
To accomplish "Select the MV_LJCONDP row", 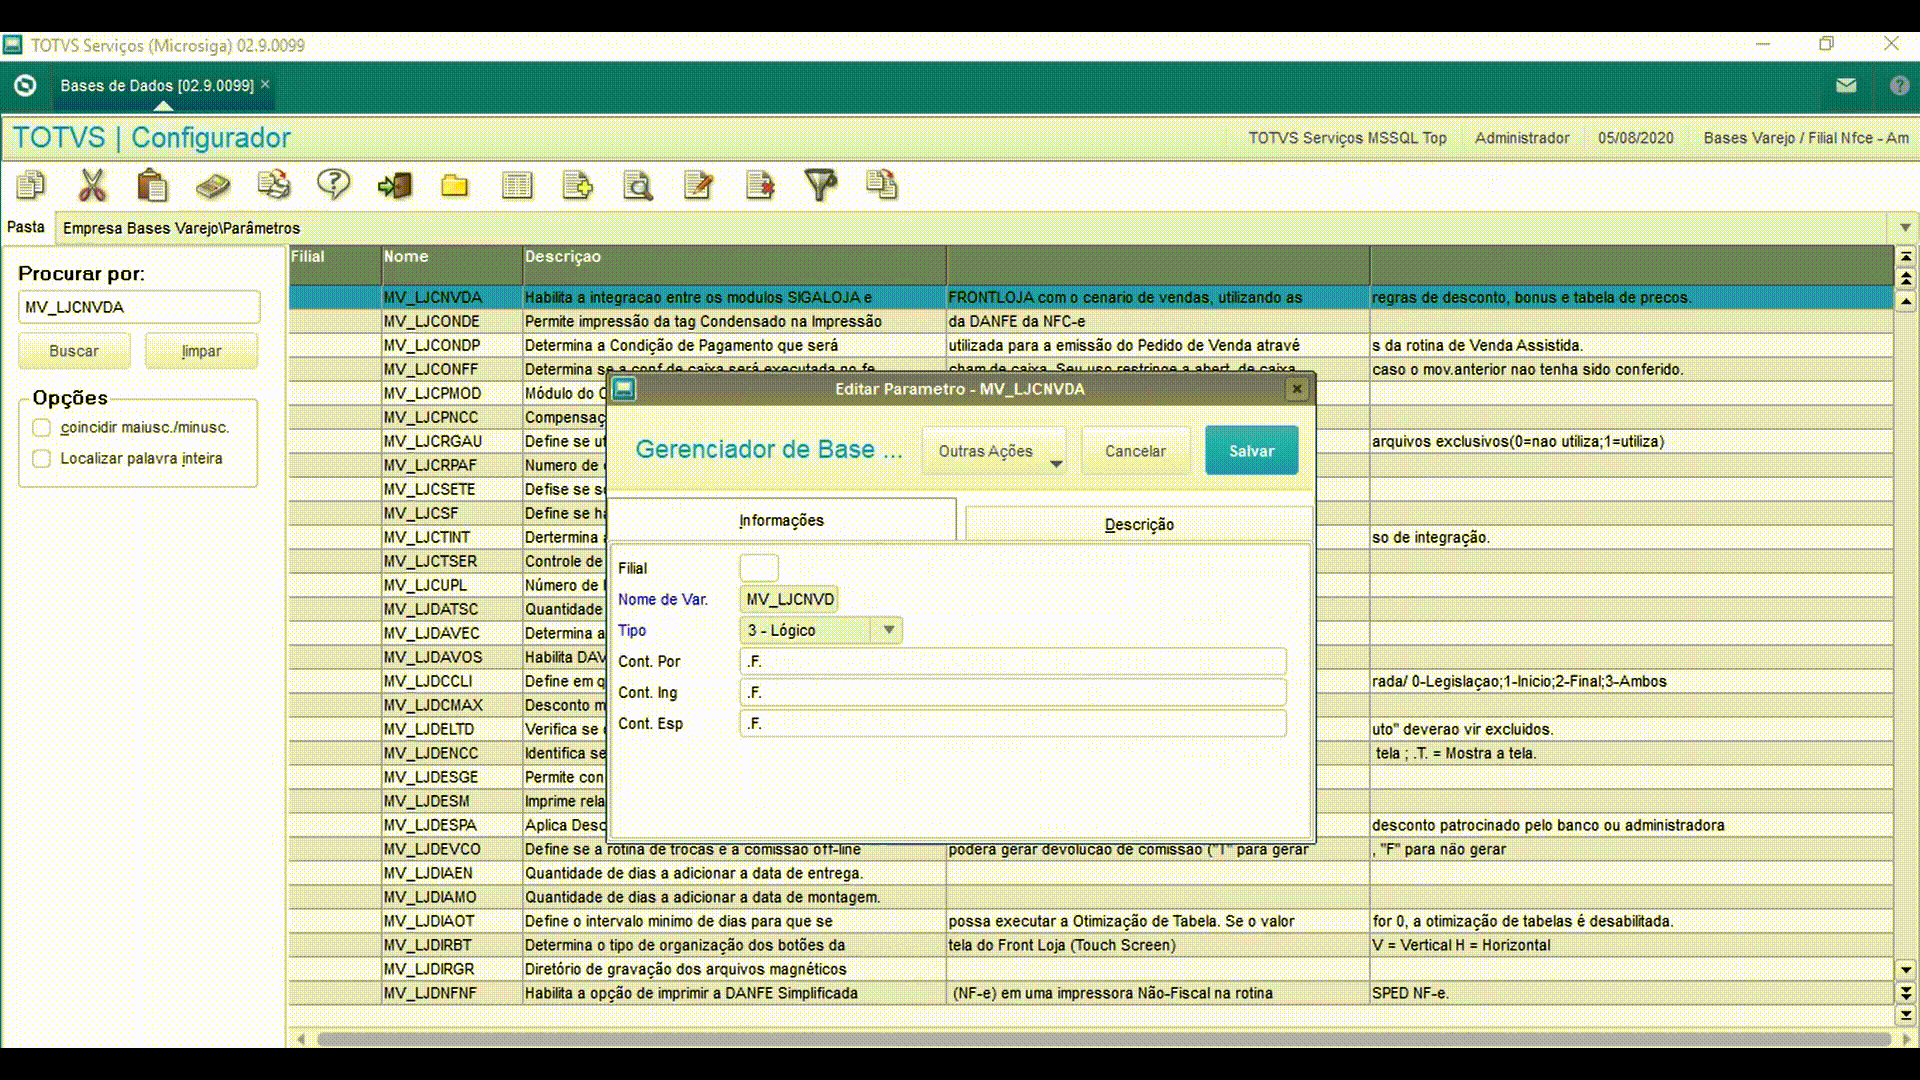I will pyautogui.click(x=1091, y=345).
